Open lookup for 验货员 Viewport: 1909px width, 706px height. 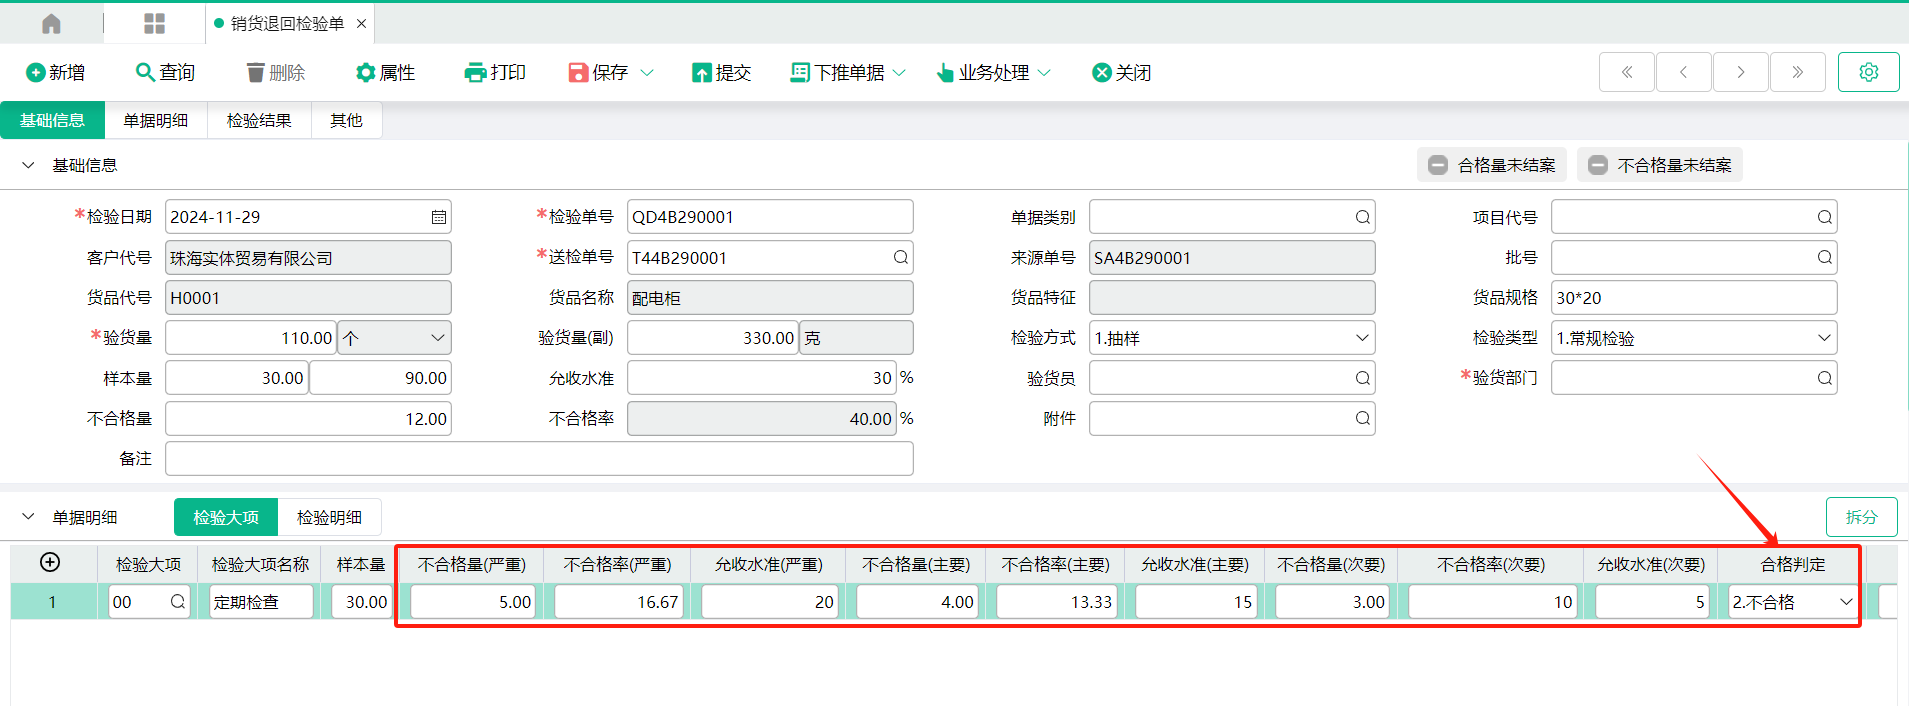pos(1362,378)
